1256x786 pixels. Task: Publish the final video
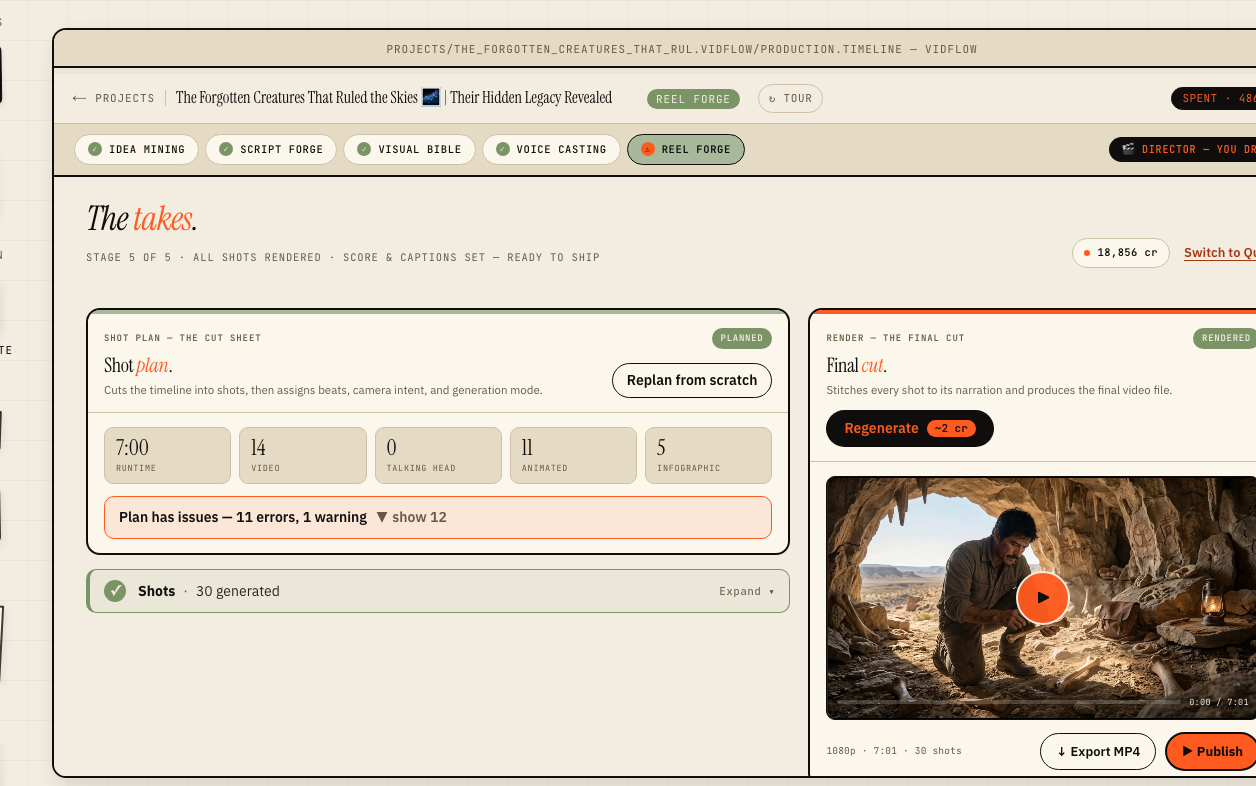tap(1211, 751)
